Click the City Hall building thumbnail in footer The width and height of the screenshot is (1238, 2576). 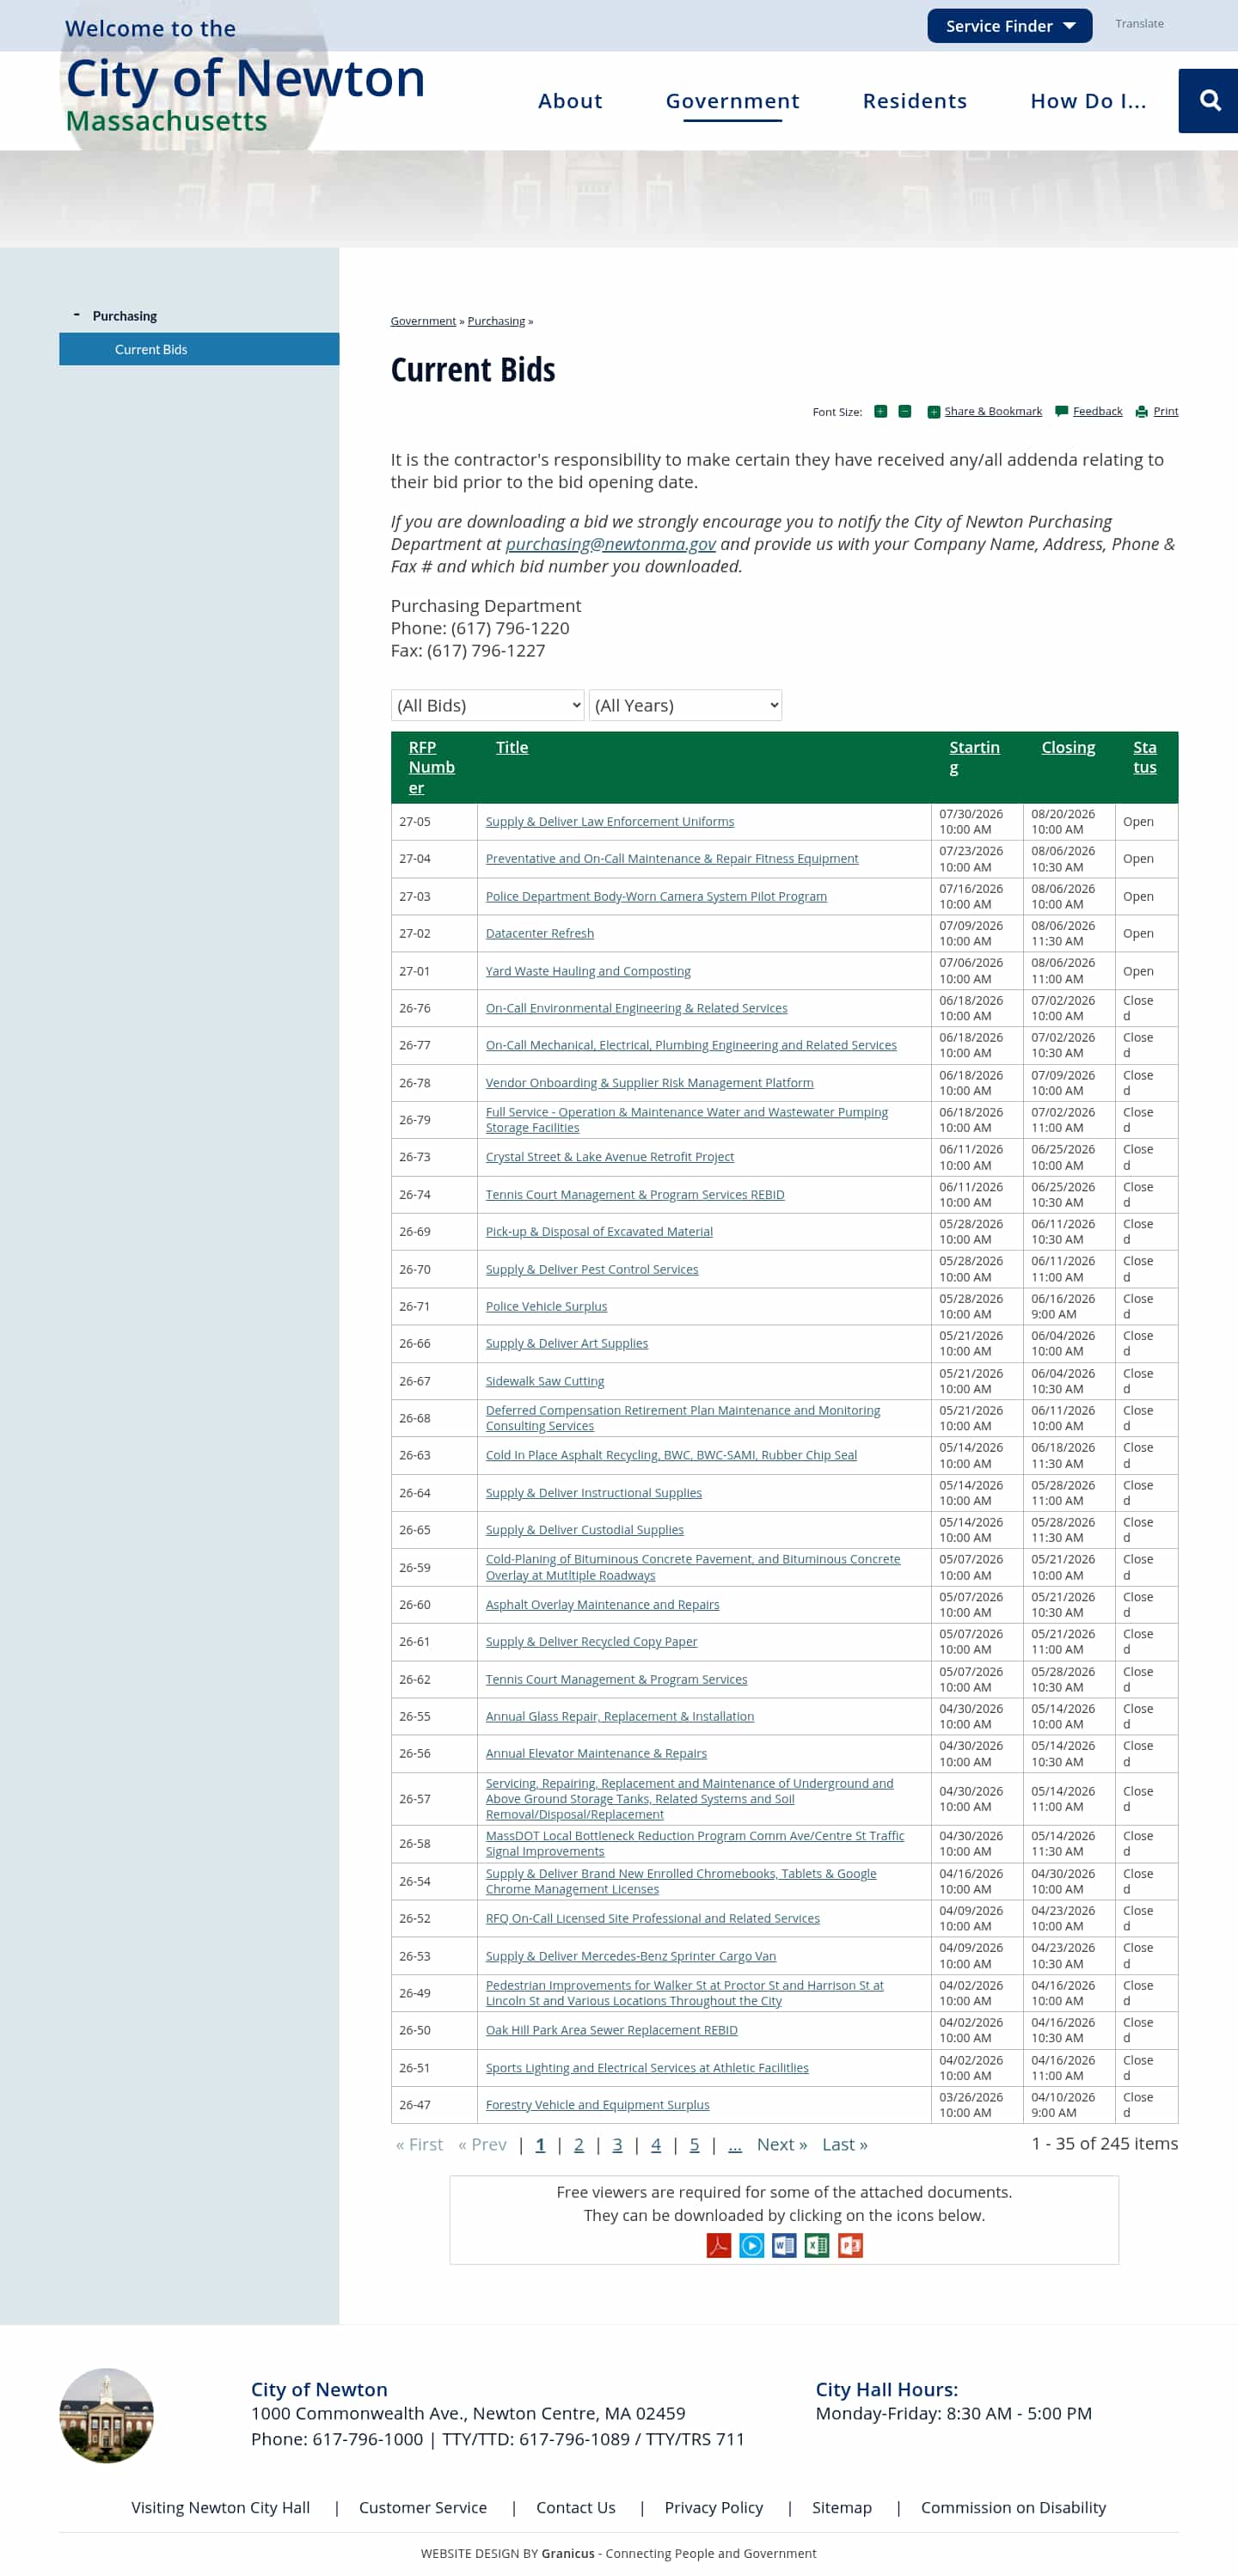[x=107, y=2414]
